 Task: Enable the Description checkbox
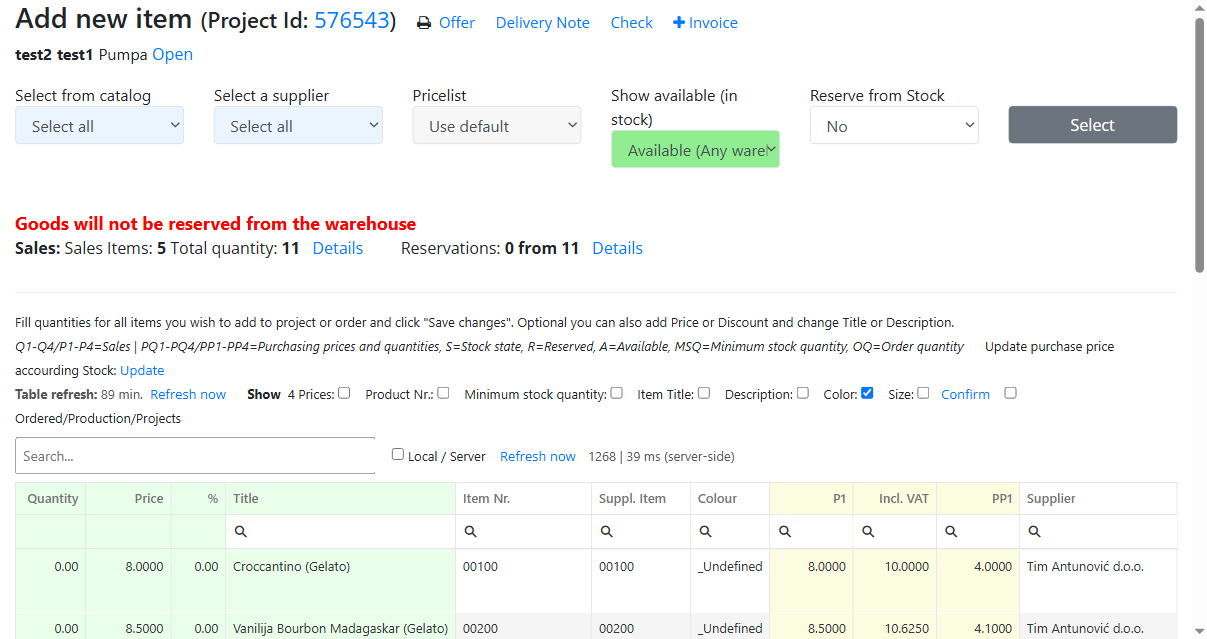tap(803, 393)
